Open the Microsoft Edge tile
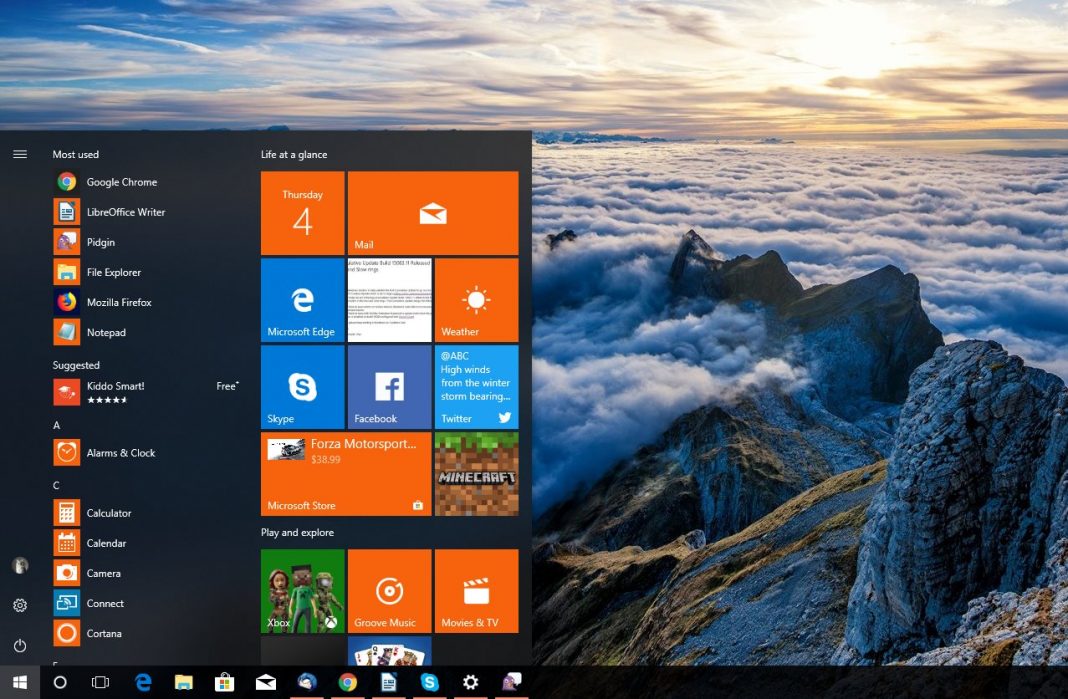1068x699 pixels. point(302,300)
